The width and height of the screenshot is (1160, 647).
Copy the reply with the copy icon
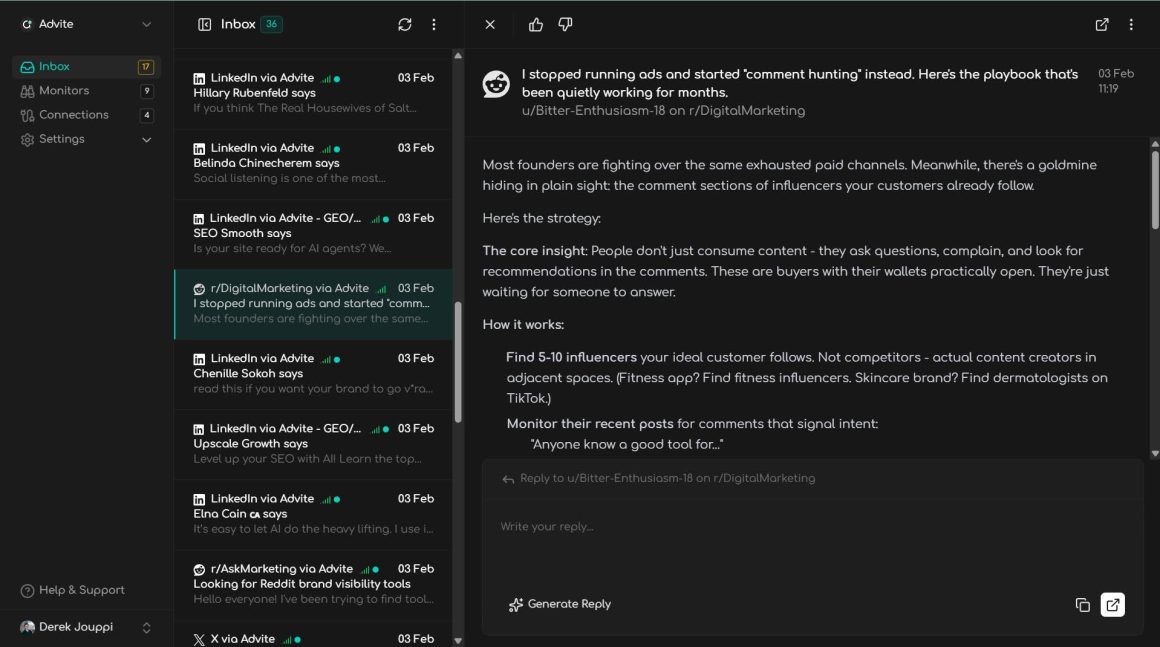[x=1082, y=604]
